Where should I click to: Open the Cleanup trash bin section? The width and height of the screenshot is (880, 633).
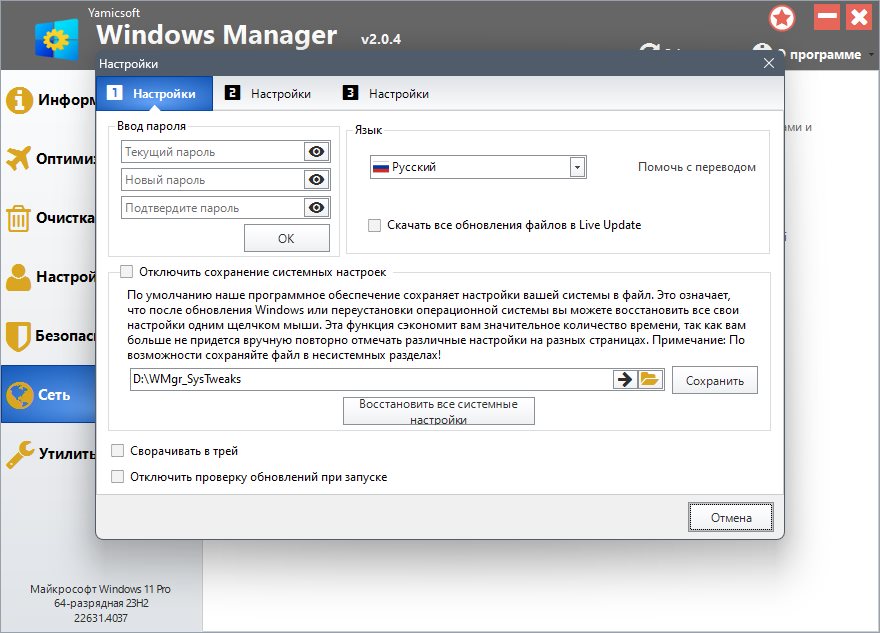click(18, 218)
